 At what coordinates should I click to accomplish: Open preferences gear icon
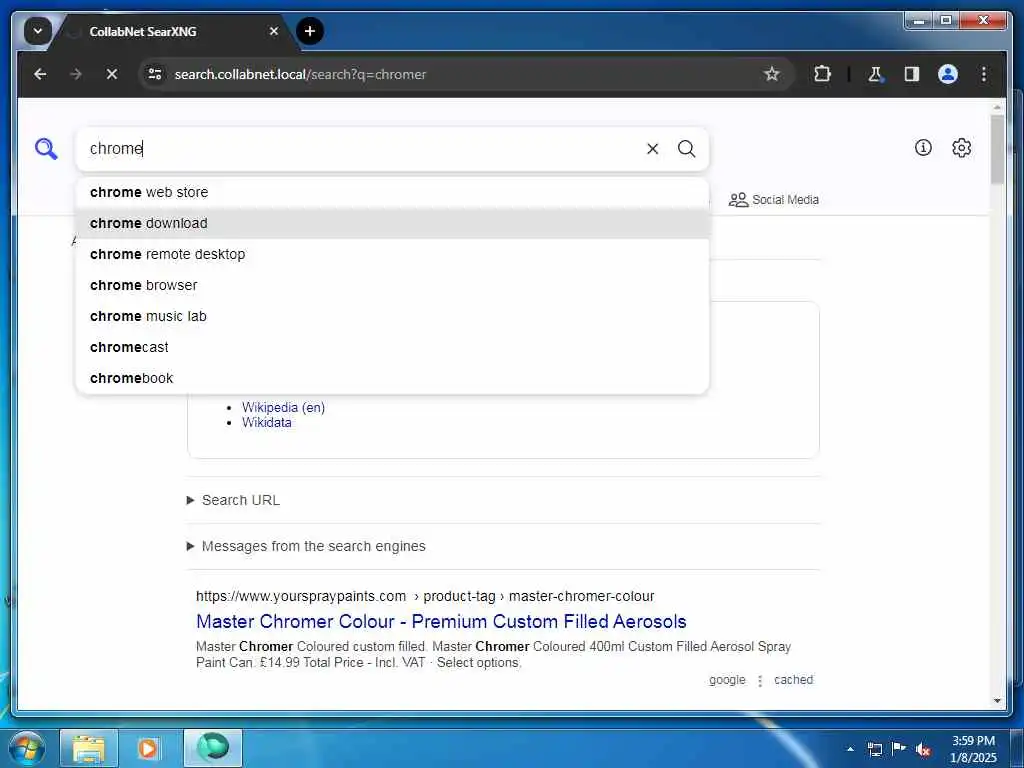tap(961, 148)
